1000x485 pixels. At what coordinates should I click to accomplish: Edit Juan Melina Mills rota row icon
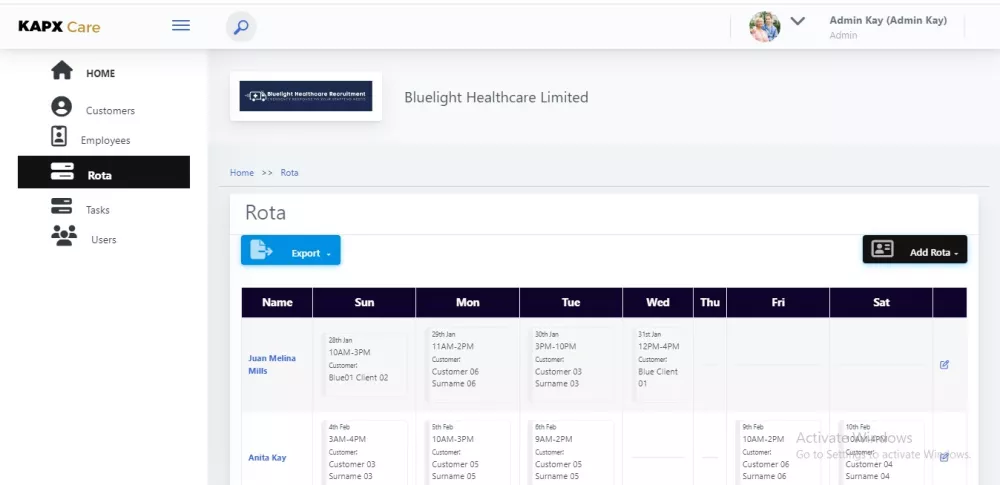point(945,364)
